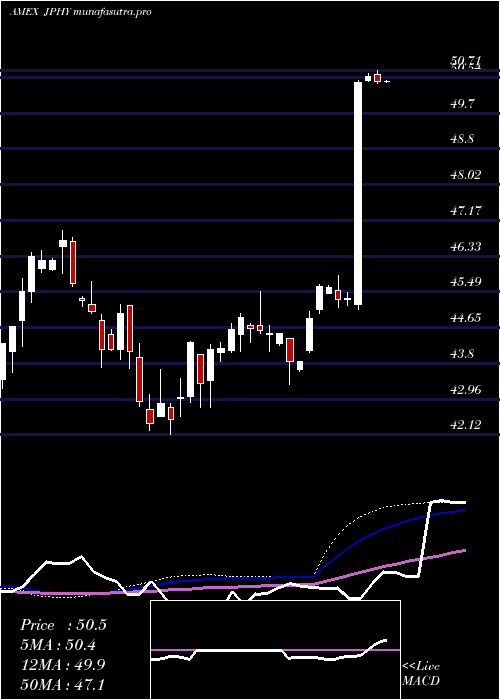The height and width of the screenshot is (700, 500).
Task: Click the tall white breakout candlestick
Action: pos(358,193)
